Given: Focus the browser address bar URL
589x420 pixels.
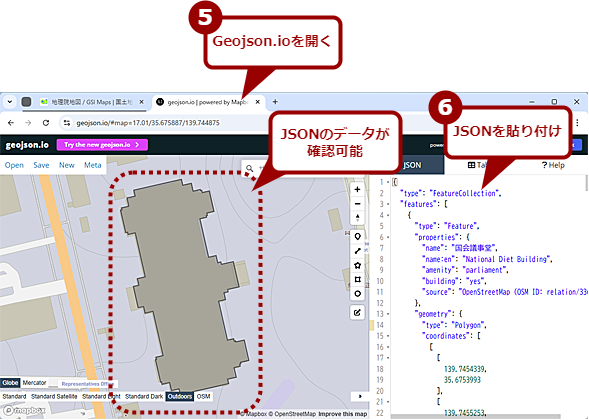Looking at the screenshot, I should 148,123.
